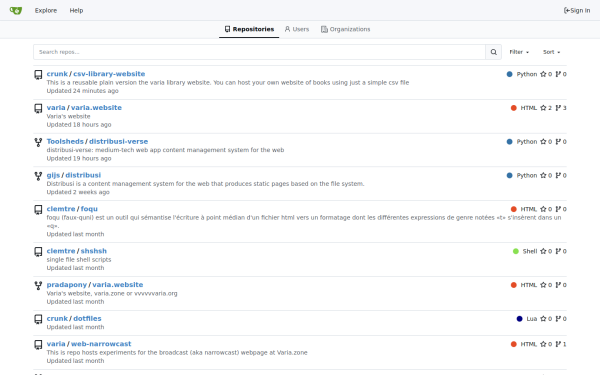The image size is (600, 375).
Task: Click dark blue Lua language dot
Action: (x=519, y=318)
